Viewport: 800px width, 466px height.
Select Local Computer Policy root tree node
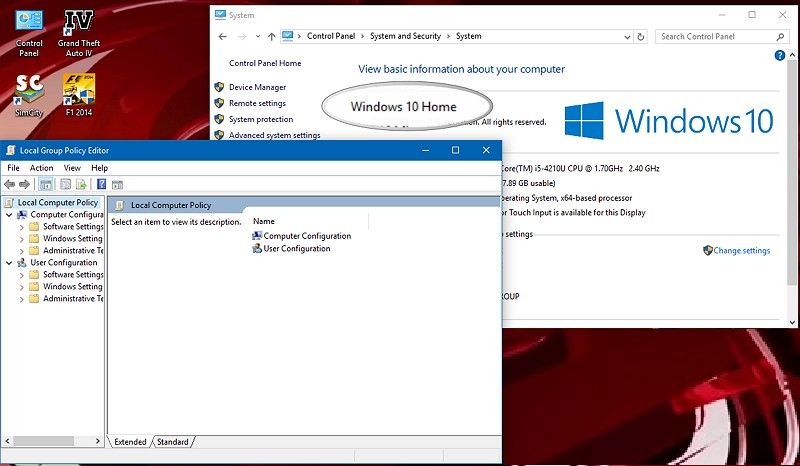[58, 203]
